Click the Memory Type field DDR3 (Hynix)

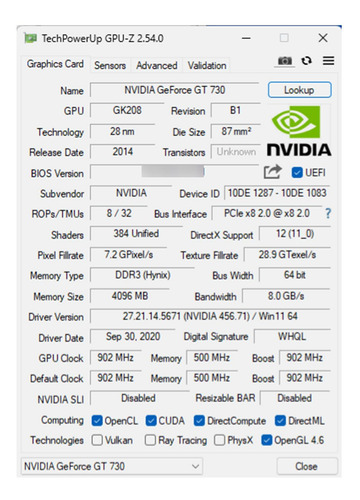(143, 275)
